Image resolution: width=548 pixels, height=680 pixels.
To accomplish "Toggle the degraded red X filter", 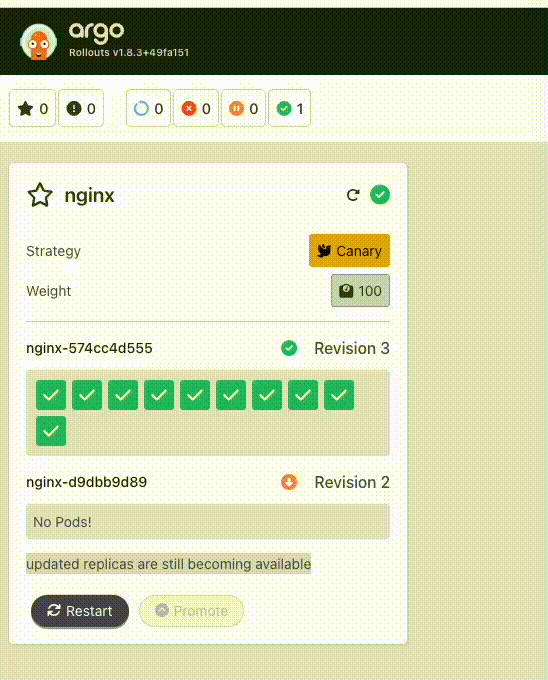I will click(196, 108).
